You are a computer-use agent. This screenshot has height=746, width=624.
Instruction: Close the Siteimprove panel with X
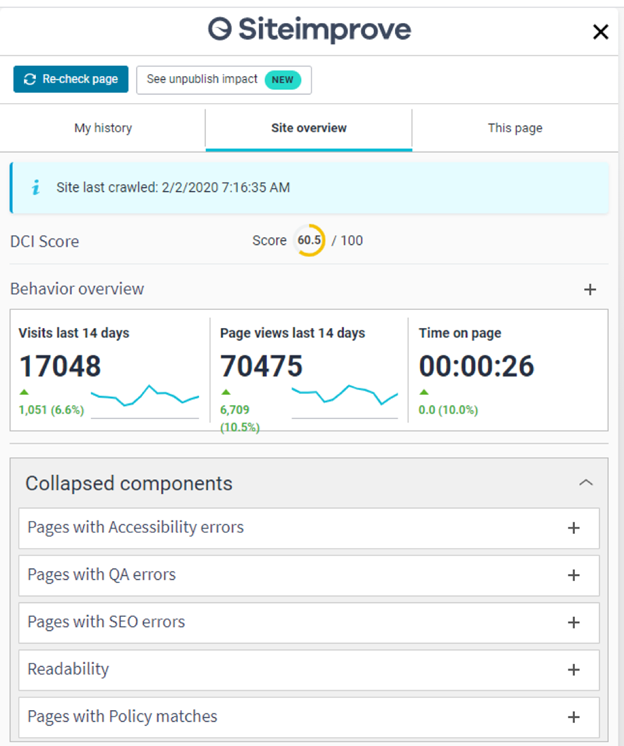600,32
